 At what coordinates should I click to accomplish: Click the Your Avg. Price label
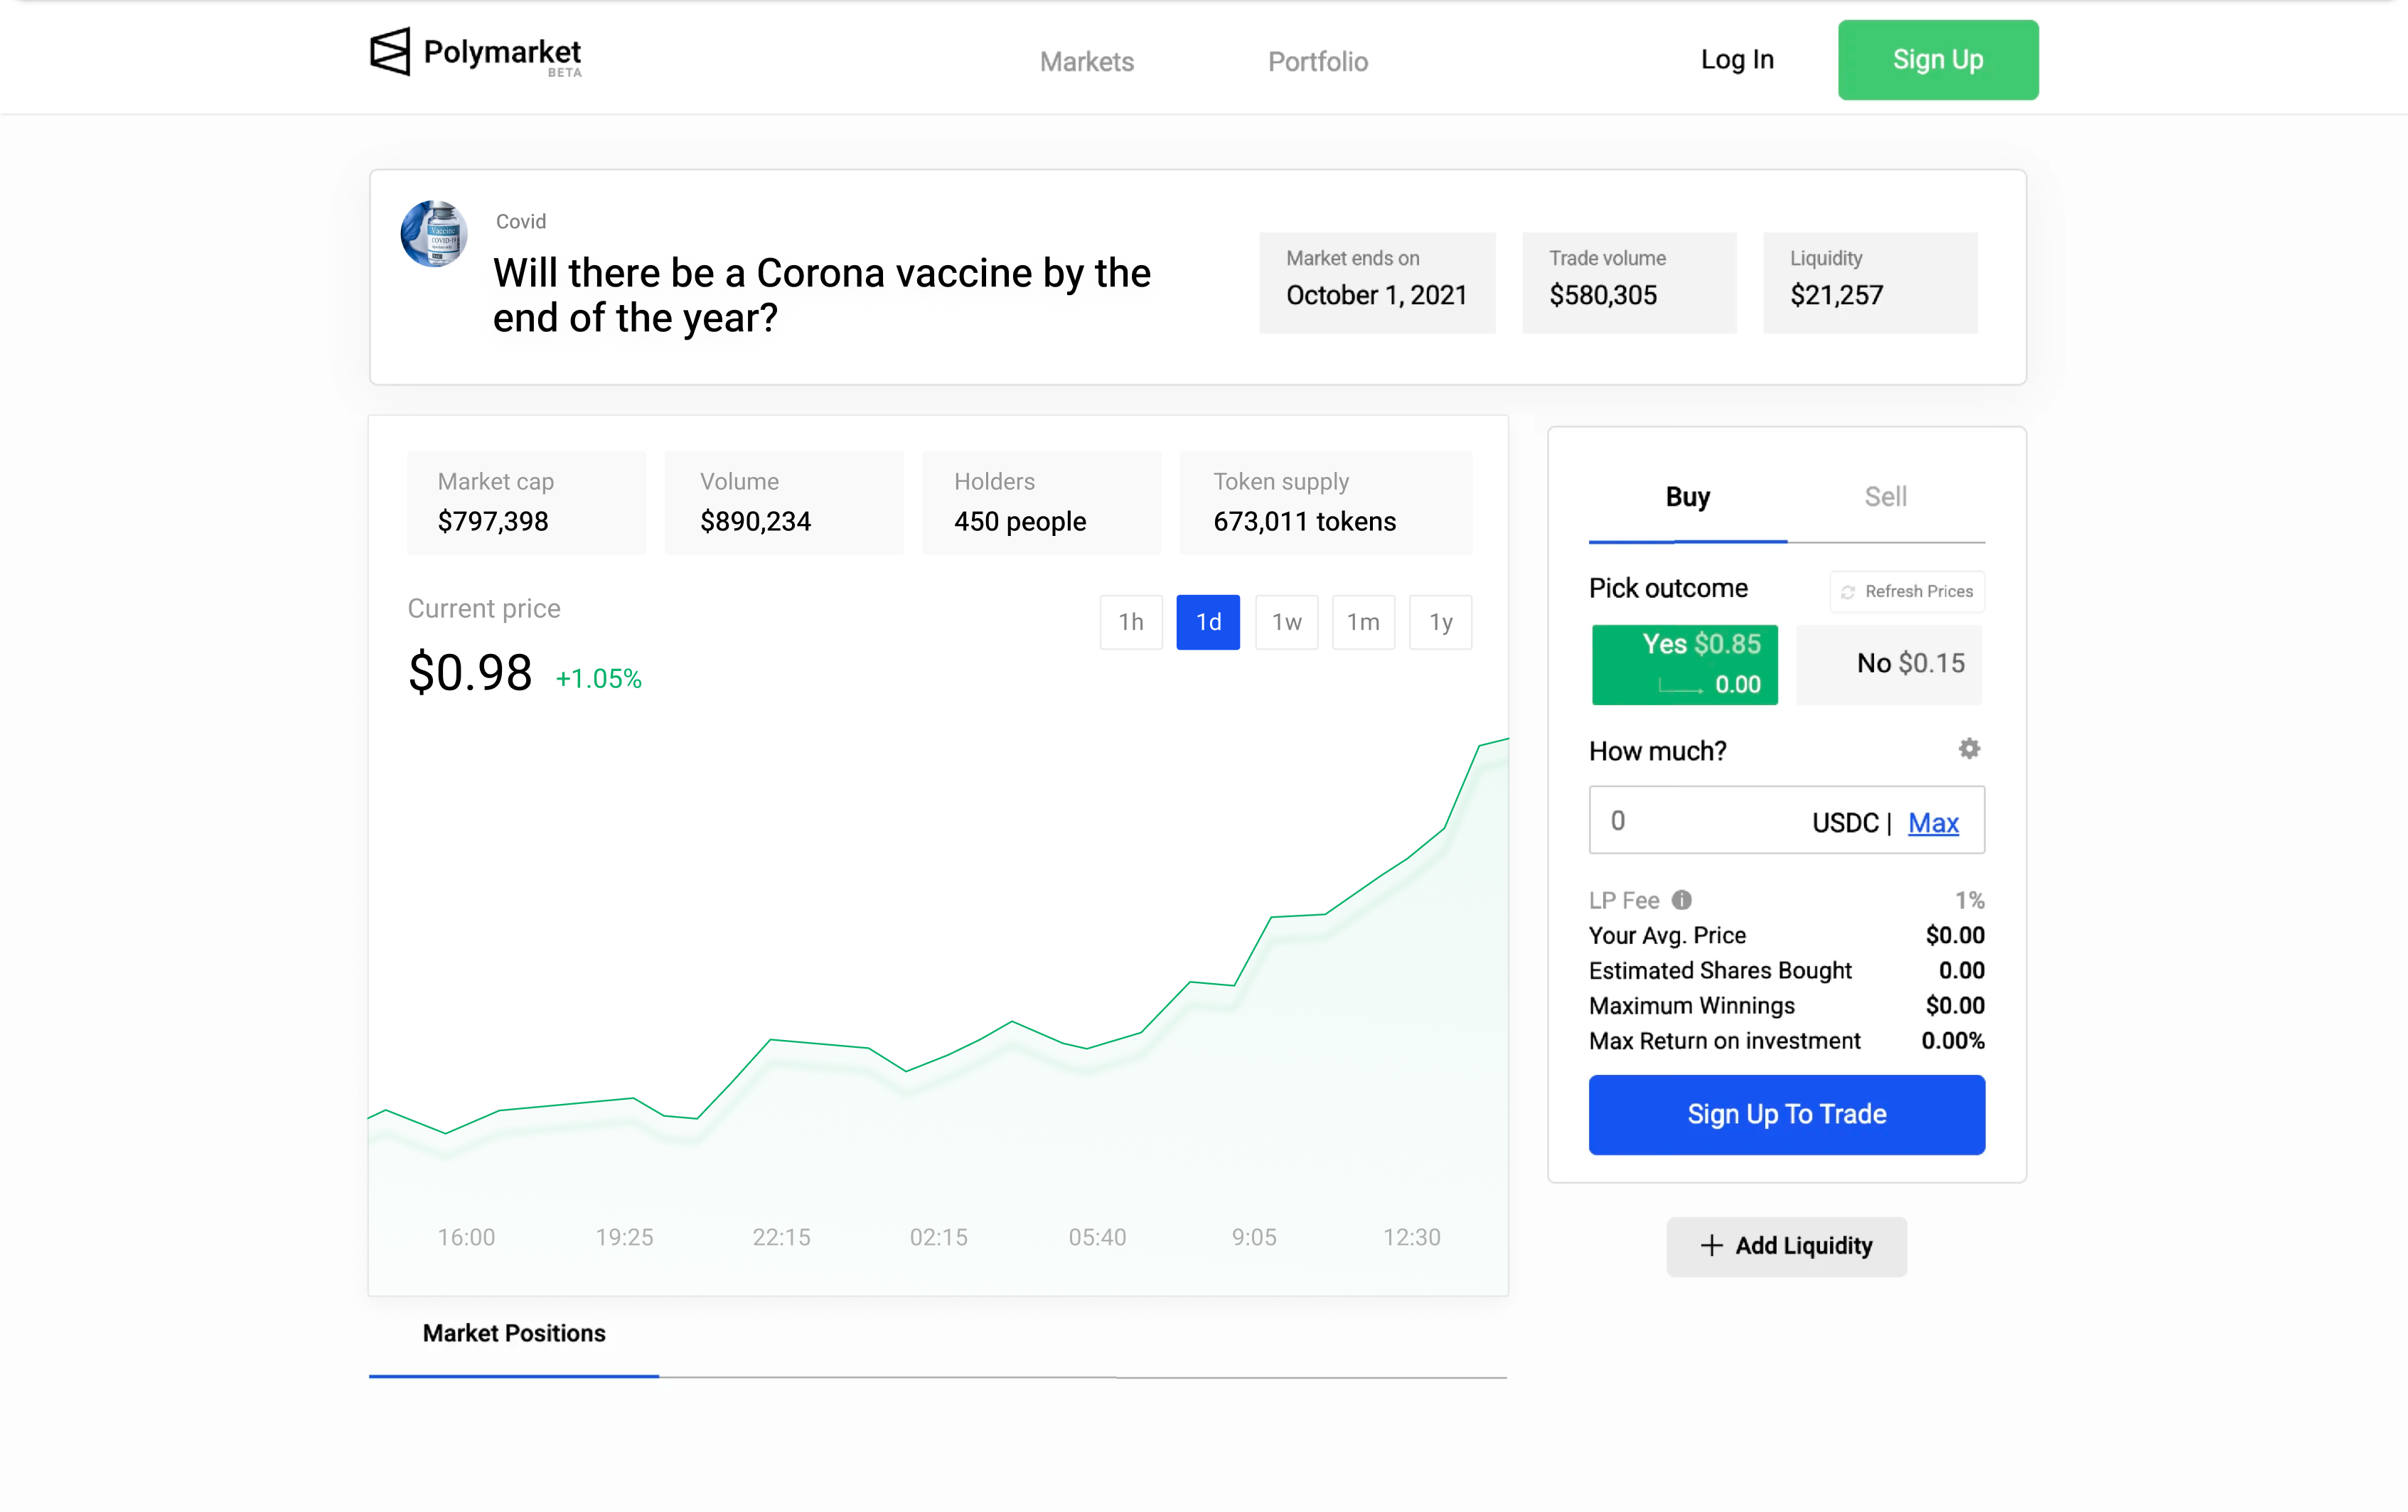tap(1667, 935)
